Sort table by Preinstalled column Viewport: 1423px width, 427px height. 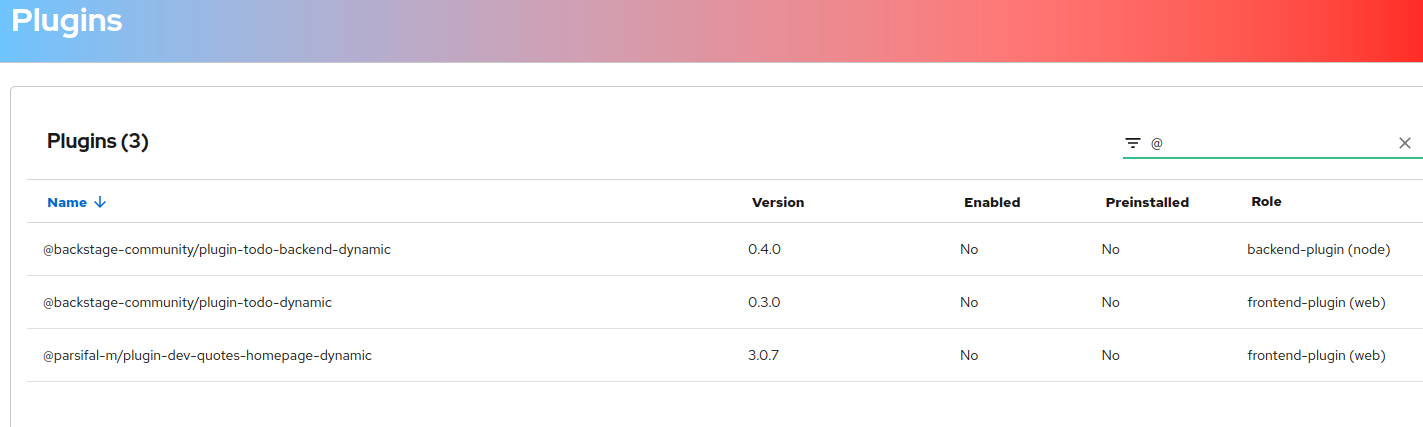tap(1146, 202)
